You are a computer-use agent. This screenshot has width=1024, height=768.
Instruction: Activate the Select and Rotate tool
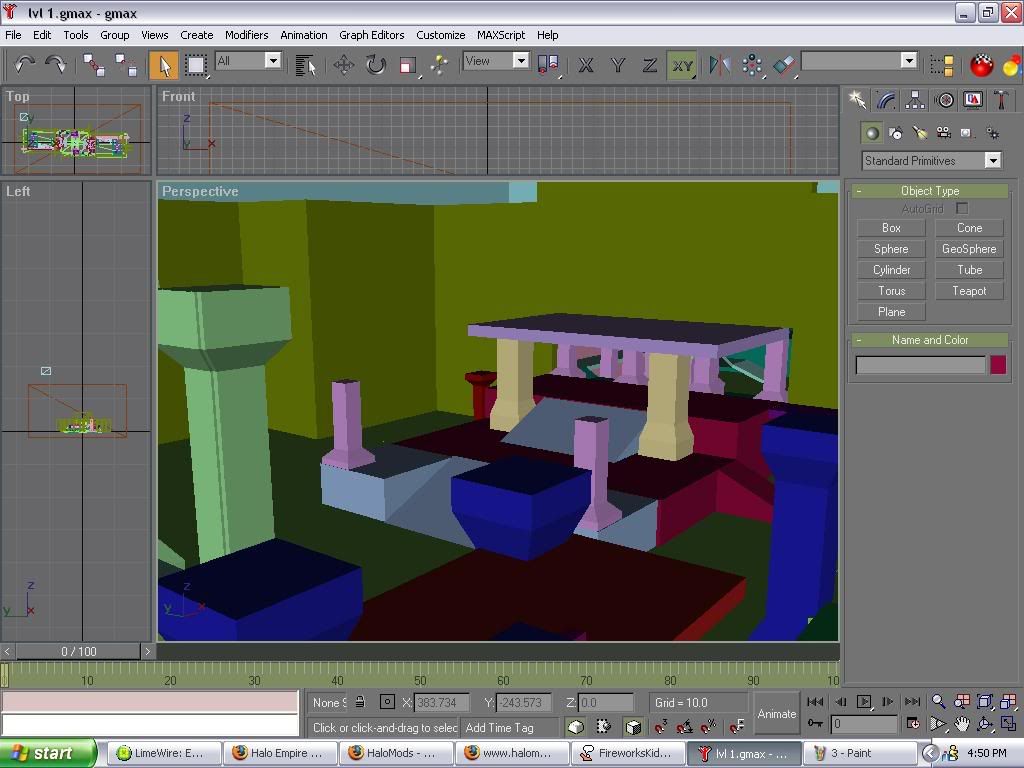click(376, 65)
